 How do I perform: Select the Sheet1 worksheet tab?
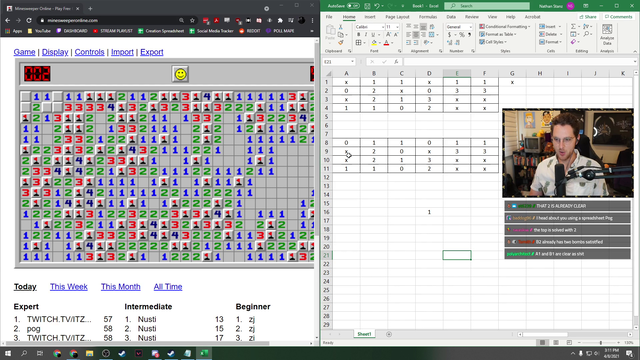click(364, 334)
